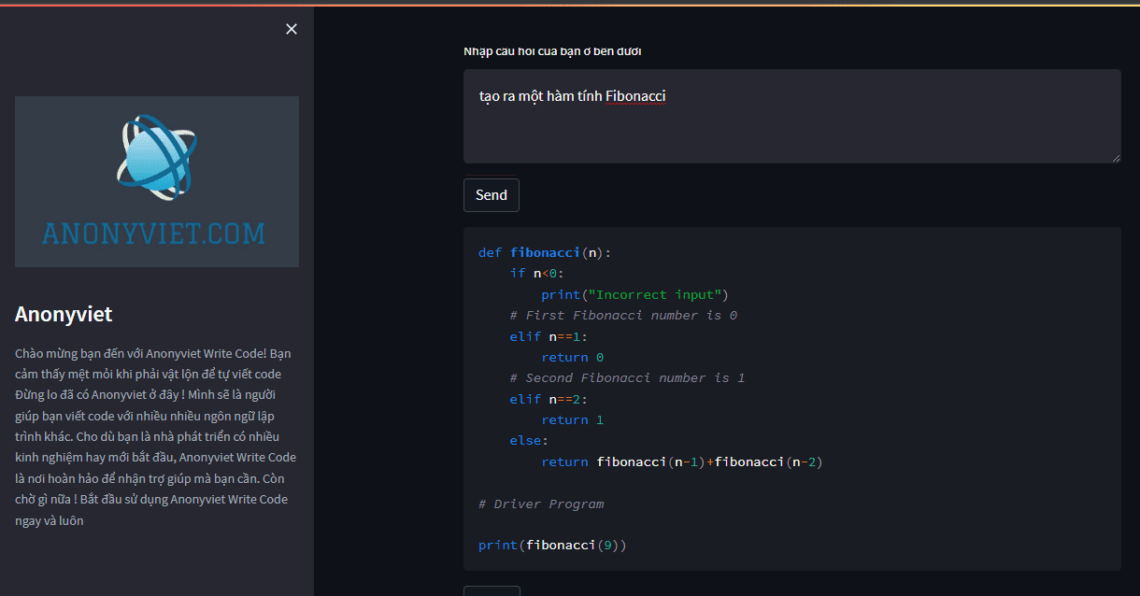Click the textarea resize grip icon

tap(1117, 155)
